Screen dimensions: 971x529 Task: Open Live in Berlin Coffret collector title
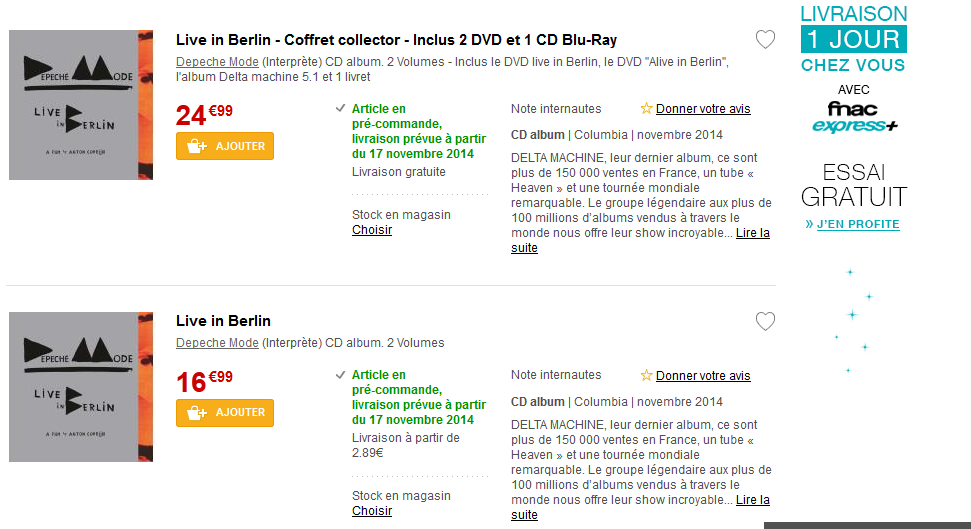pos(396,40)
